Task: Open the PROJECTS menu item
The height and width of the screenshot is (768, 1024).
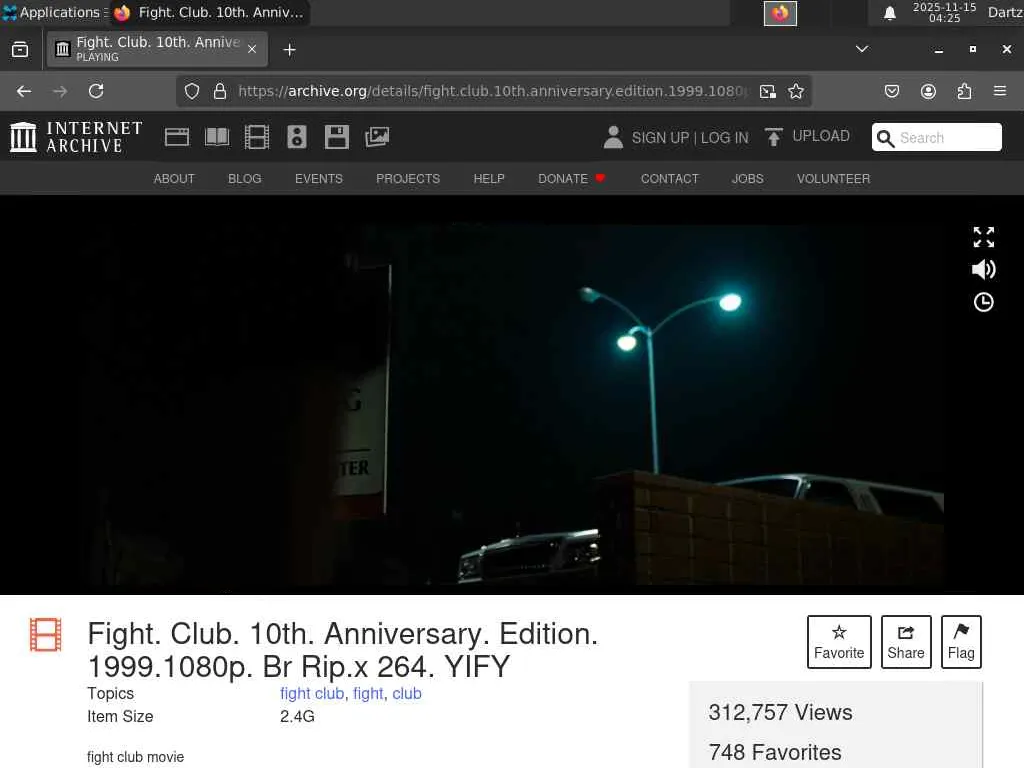Action: point(408,179)
